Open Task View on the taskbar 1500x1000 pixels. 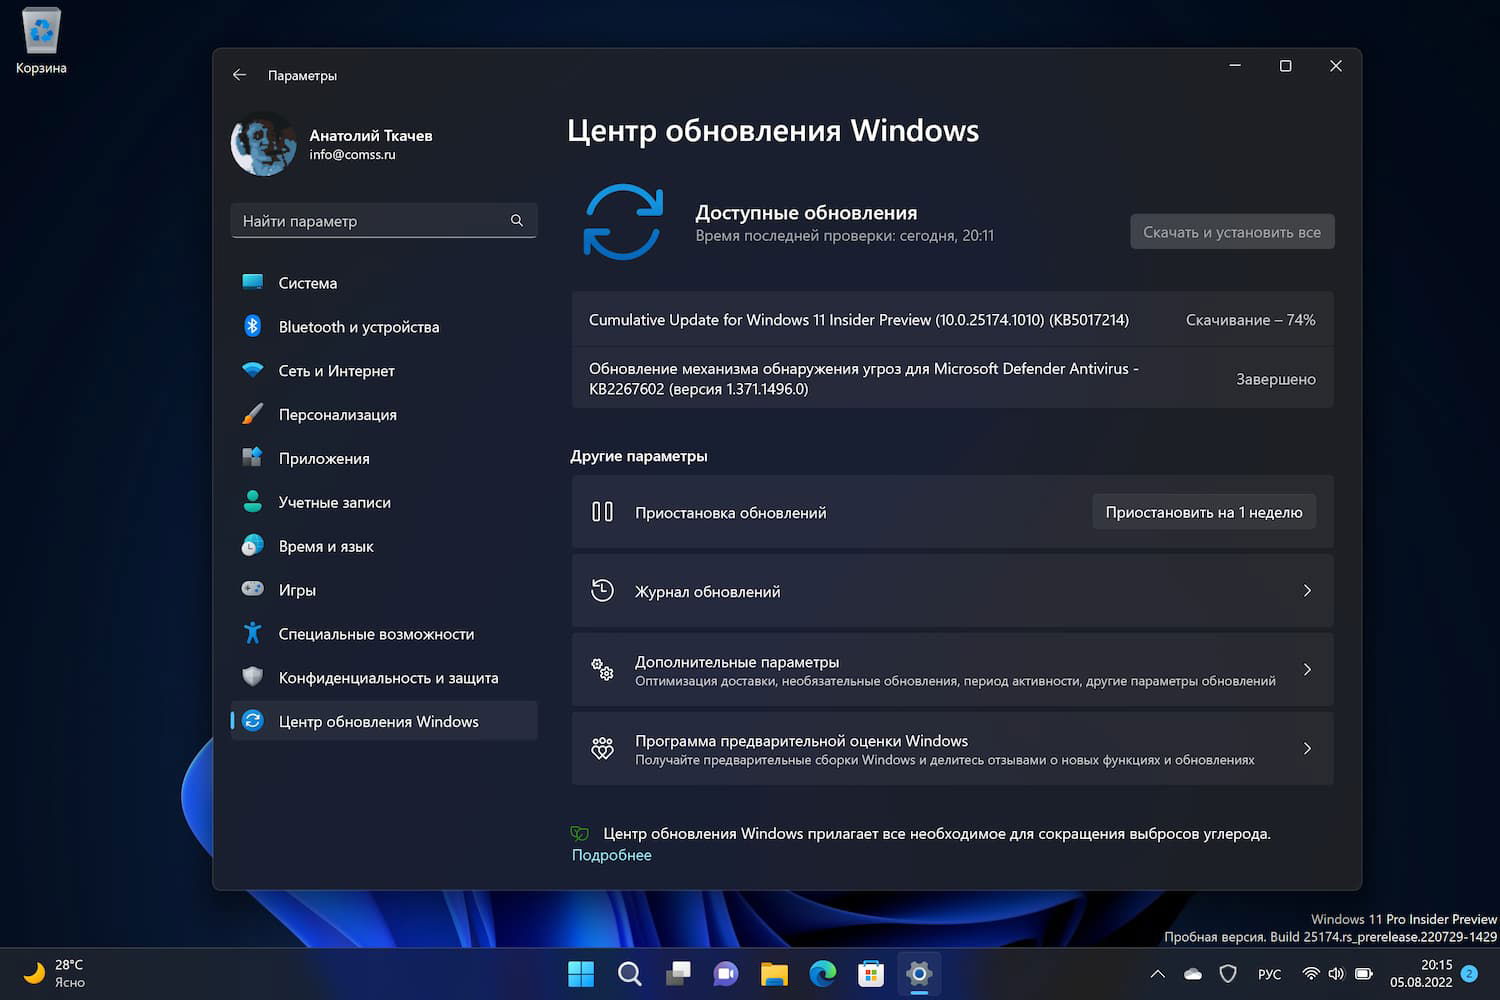pos(678,973)
